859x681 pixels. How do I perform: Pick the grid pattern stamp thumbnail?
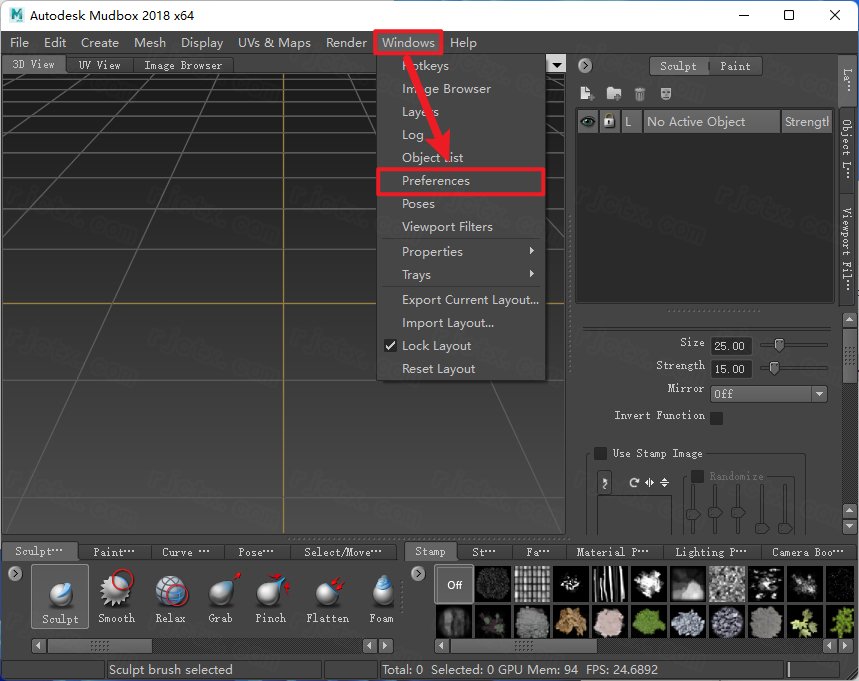pyautogui.click(x=532, y=584)
